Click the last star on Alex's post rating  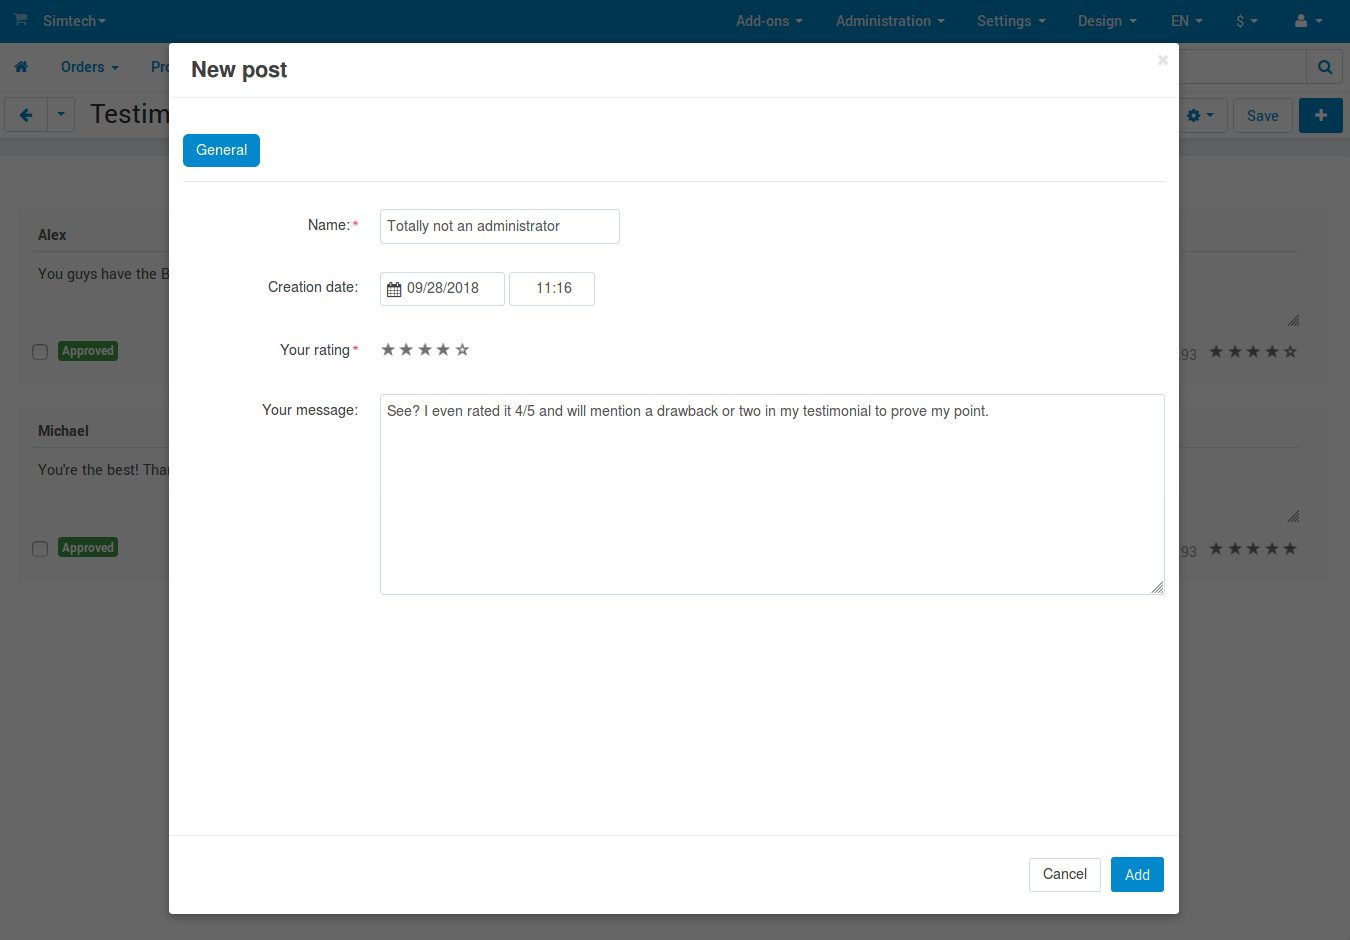[x=1290, y=352]
